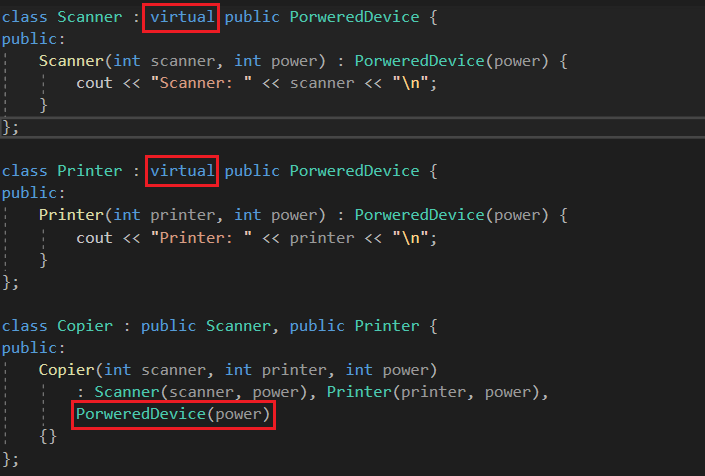Viewport: 705px width, 476px height.
Task: Click "Printer(printer, power)" in the Copier initializer list
Action: (x=433, y=392)
